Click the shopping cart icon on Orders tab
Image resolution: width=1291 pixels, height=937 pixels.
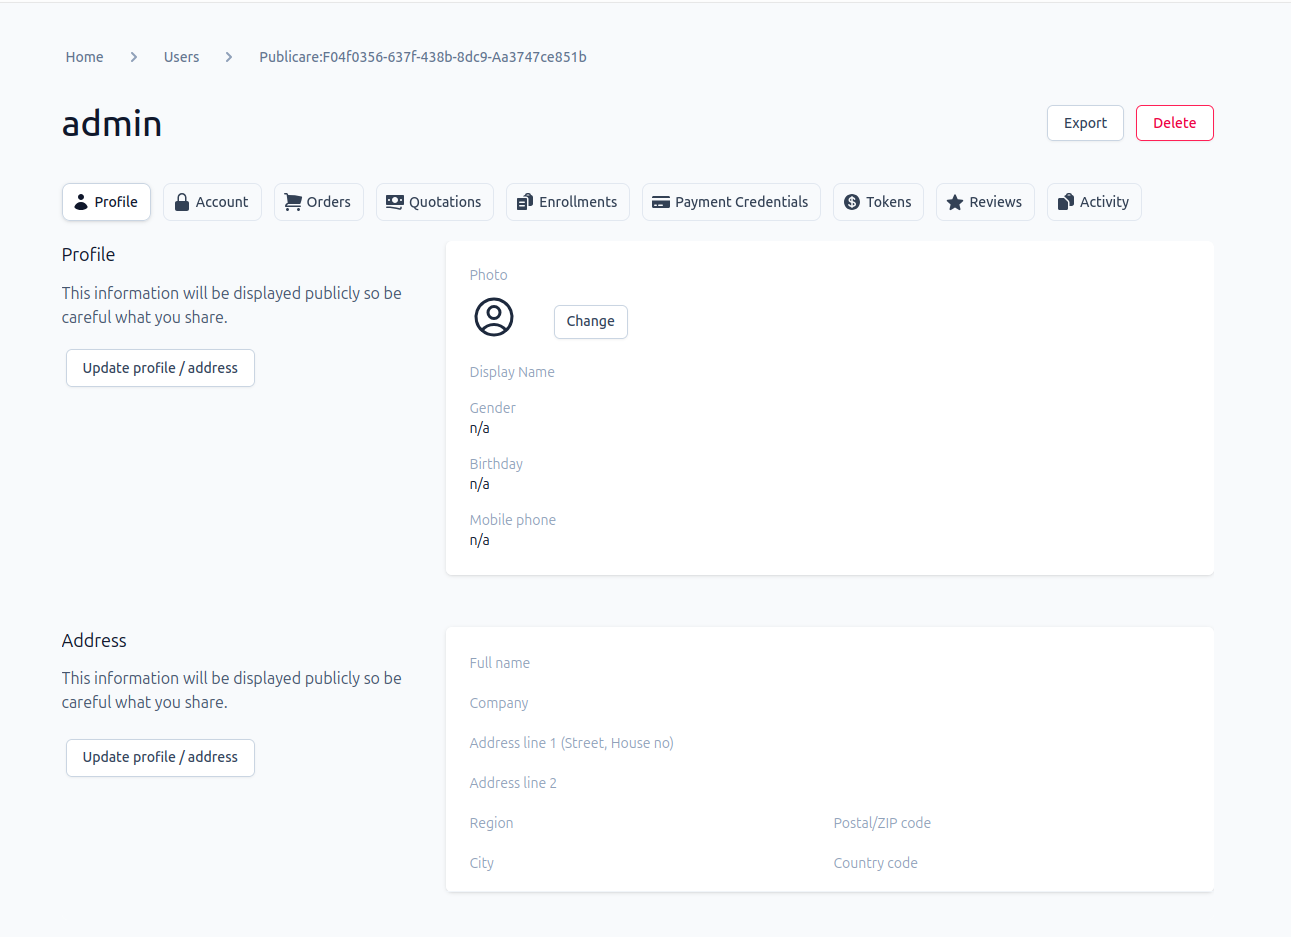point(293,202)
